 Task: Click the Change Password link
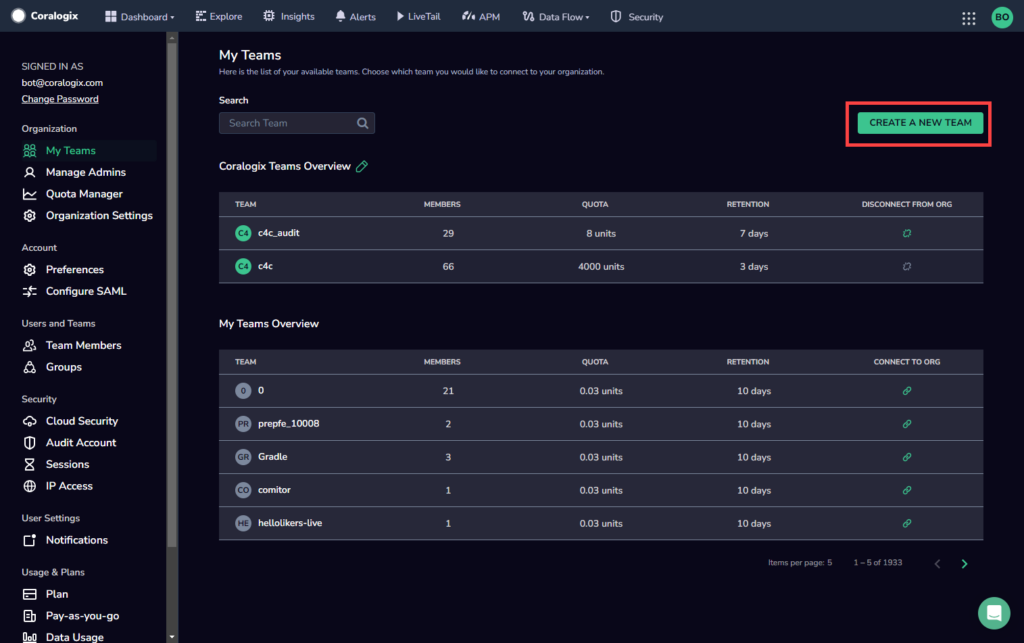(x=60, y=99)
